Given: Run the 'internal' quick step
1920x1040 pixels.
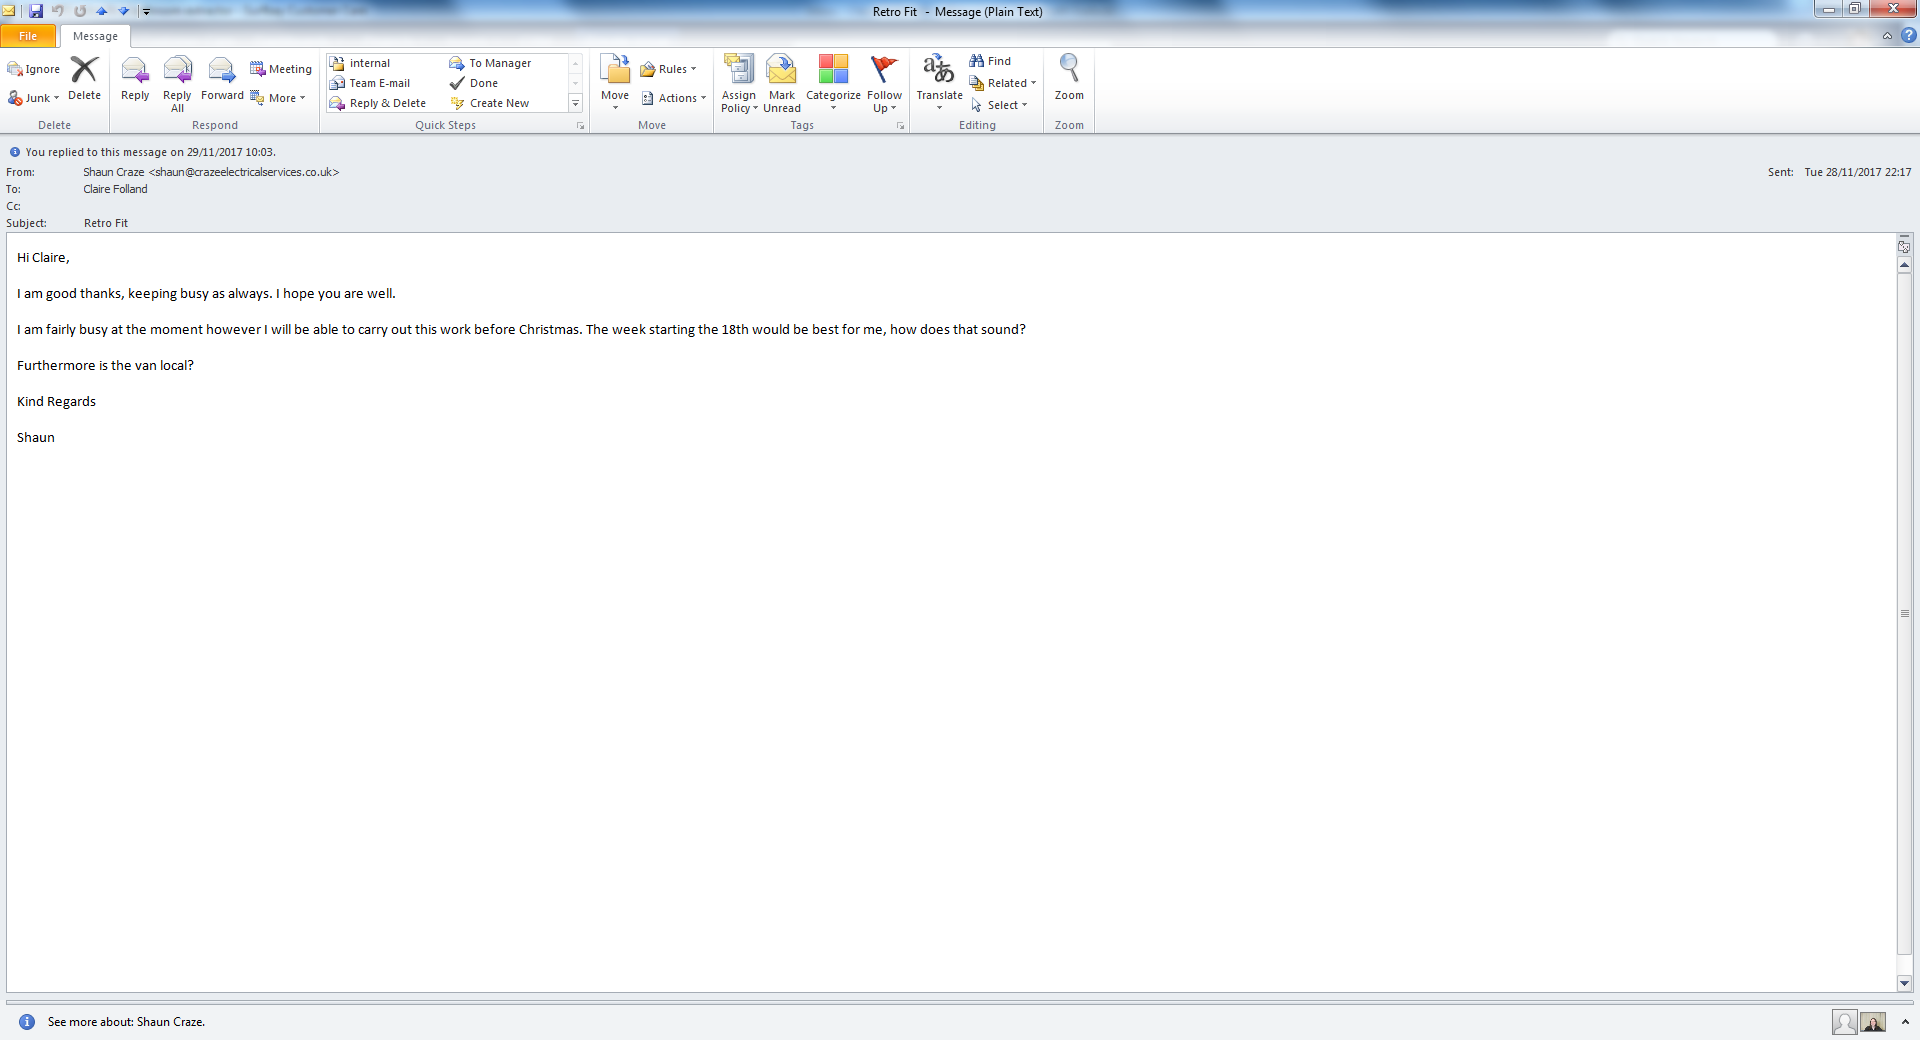Looking at the screenshot, I should (x=360, y=63).
